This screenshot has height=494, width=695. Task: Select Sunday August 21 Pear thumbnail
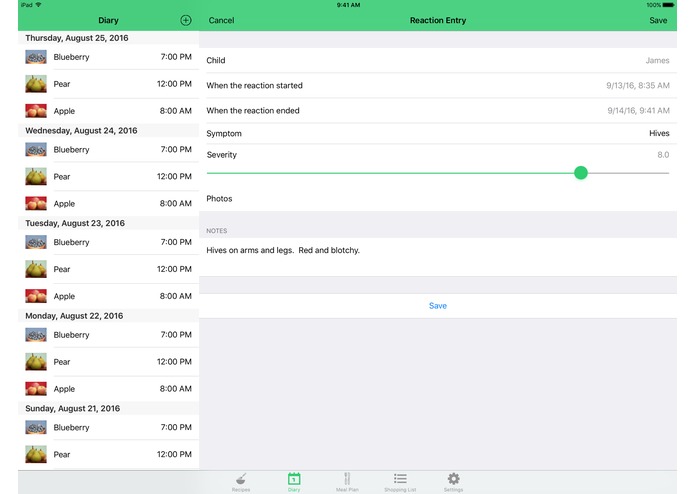coord(36,454)
